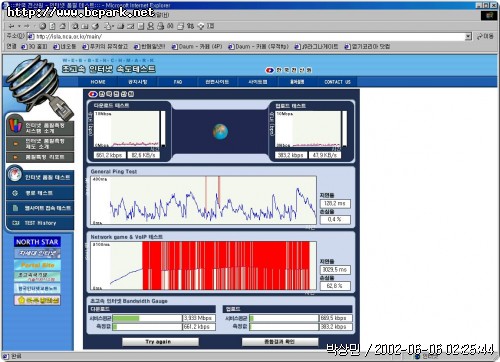Click the 한국전산원 logo in the header
The image size is (500, 362).
coord(289,70)
